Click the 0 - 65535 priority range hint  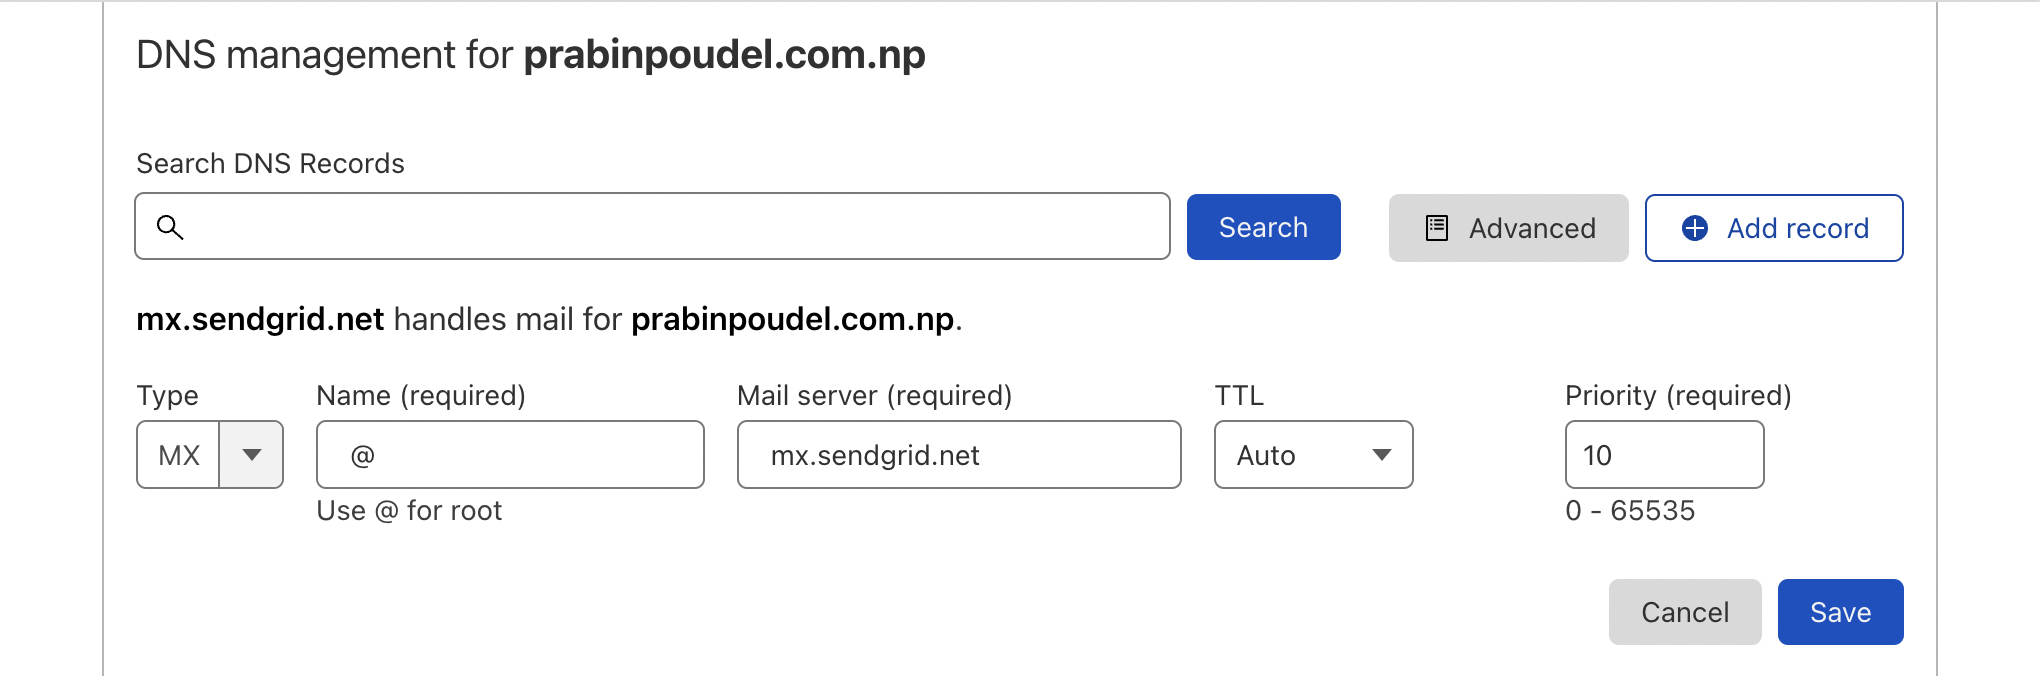tap(1630, 510)
